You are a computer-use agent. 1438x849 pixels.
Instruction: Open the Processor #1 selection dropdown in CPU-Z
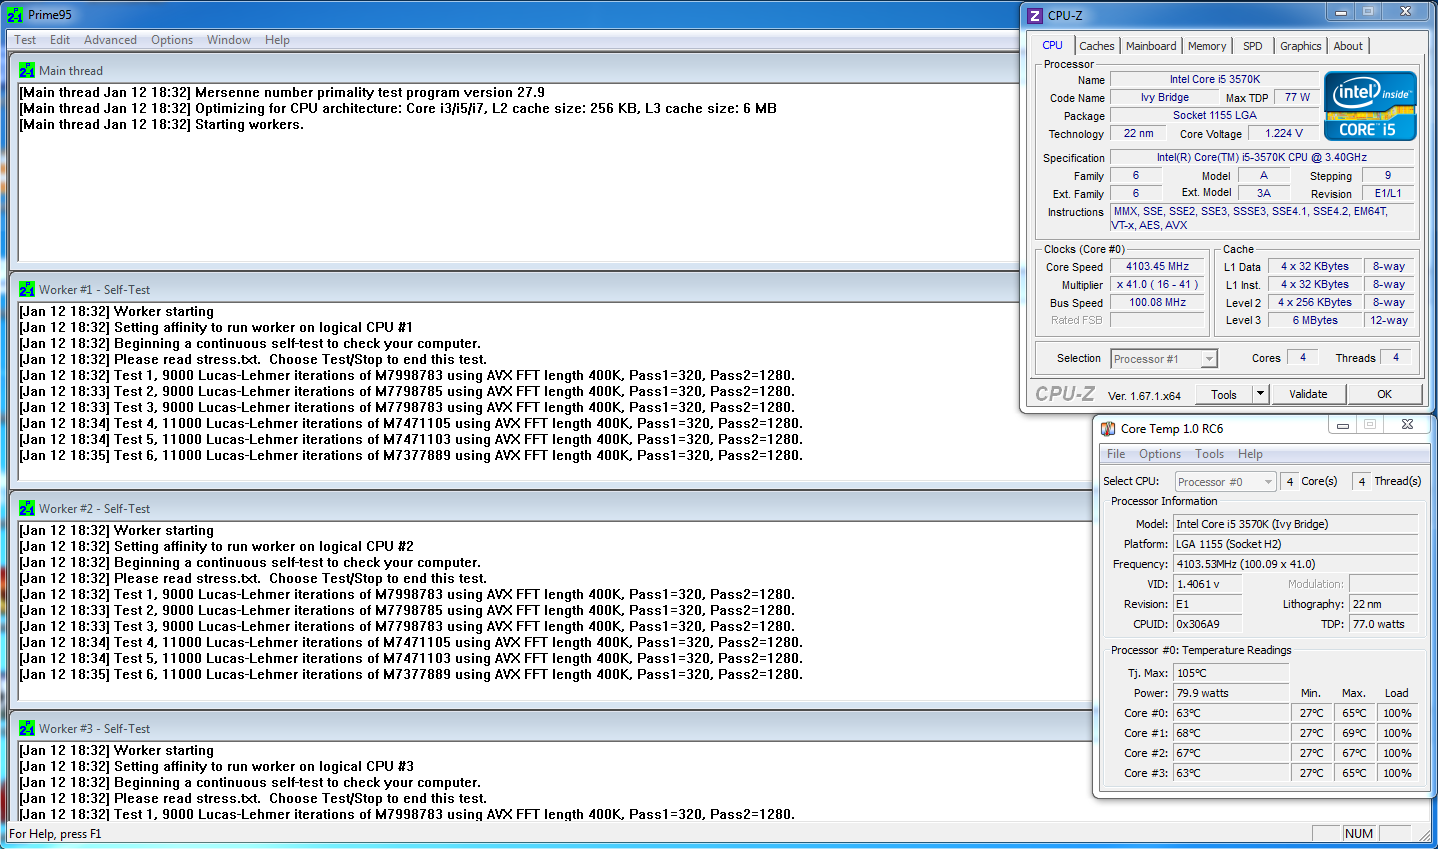[x=1164, y=359]
